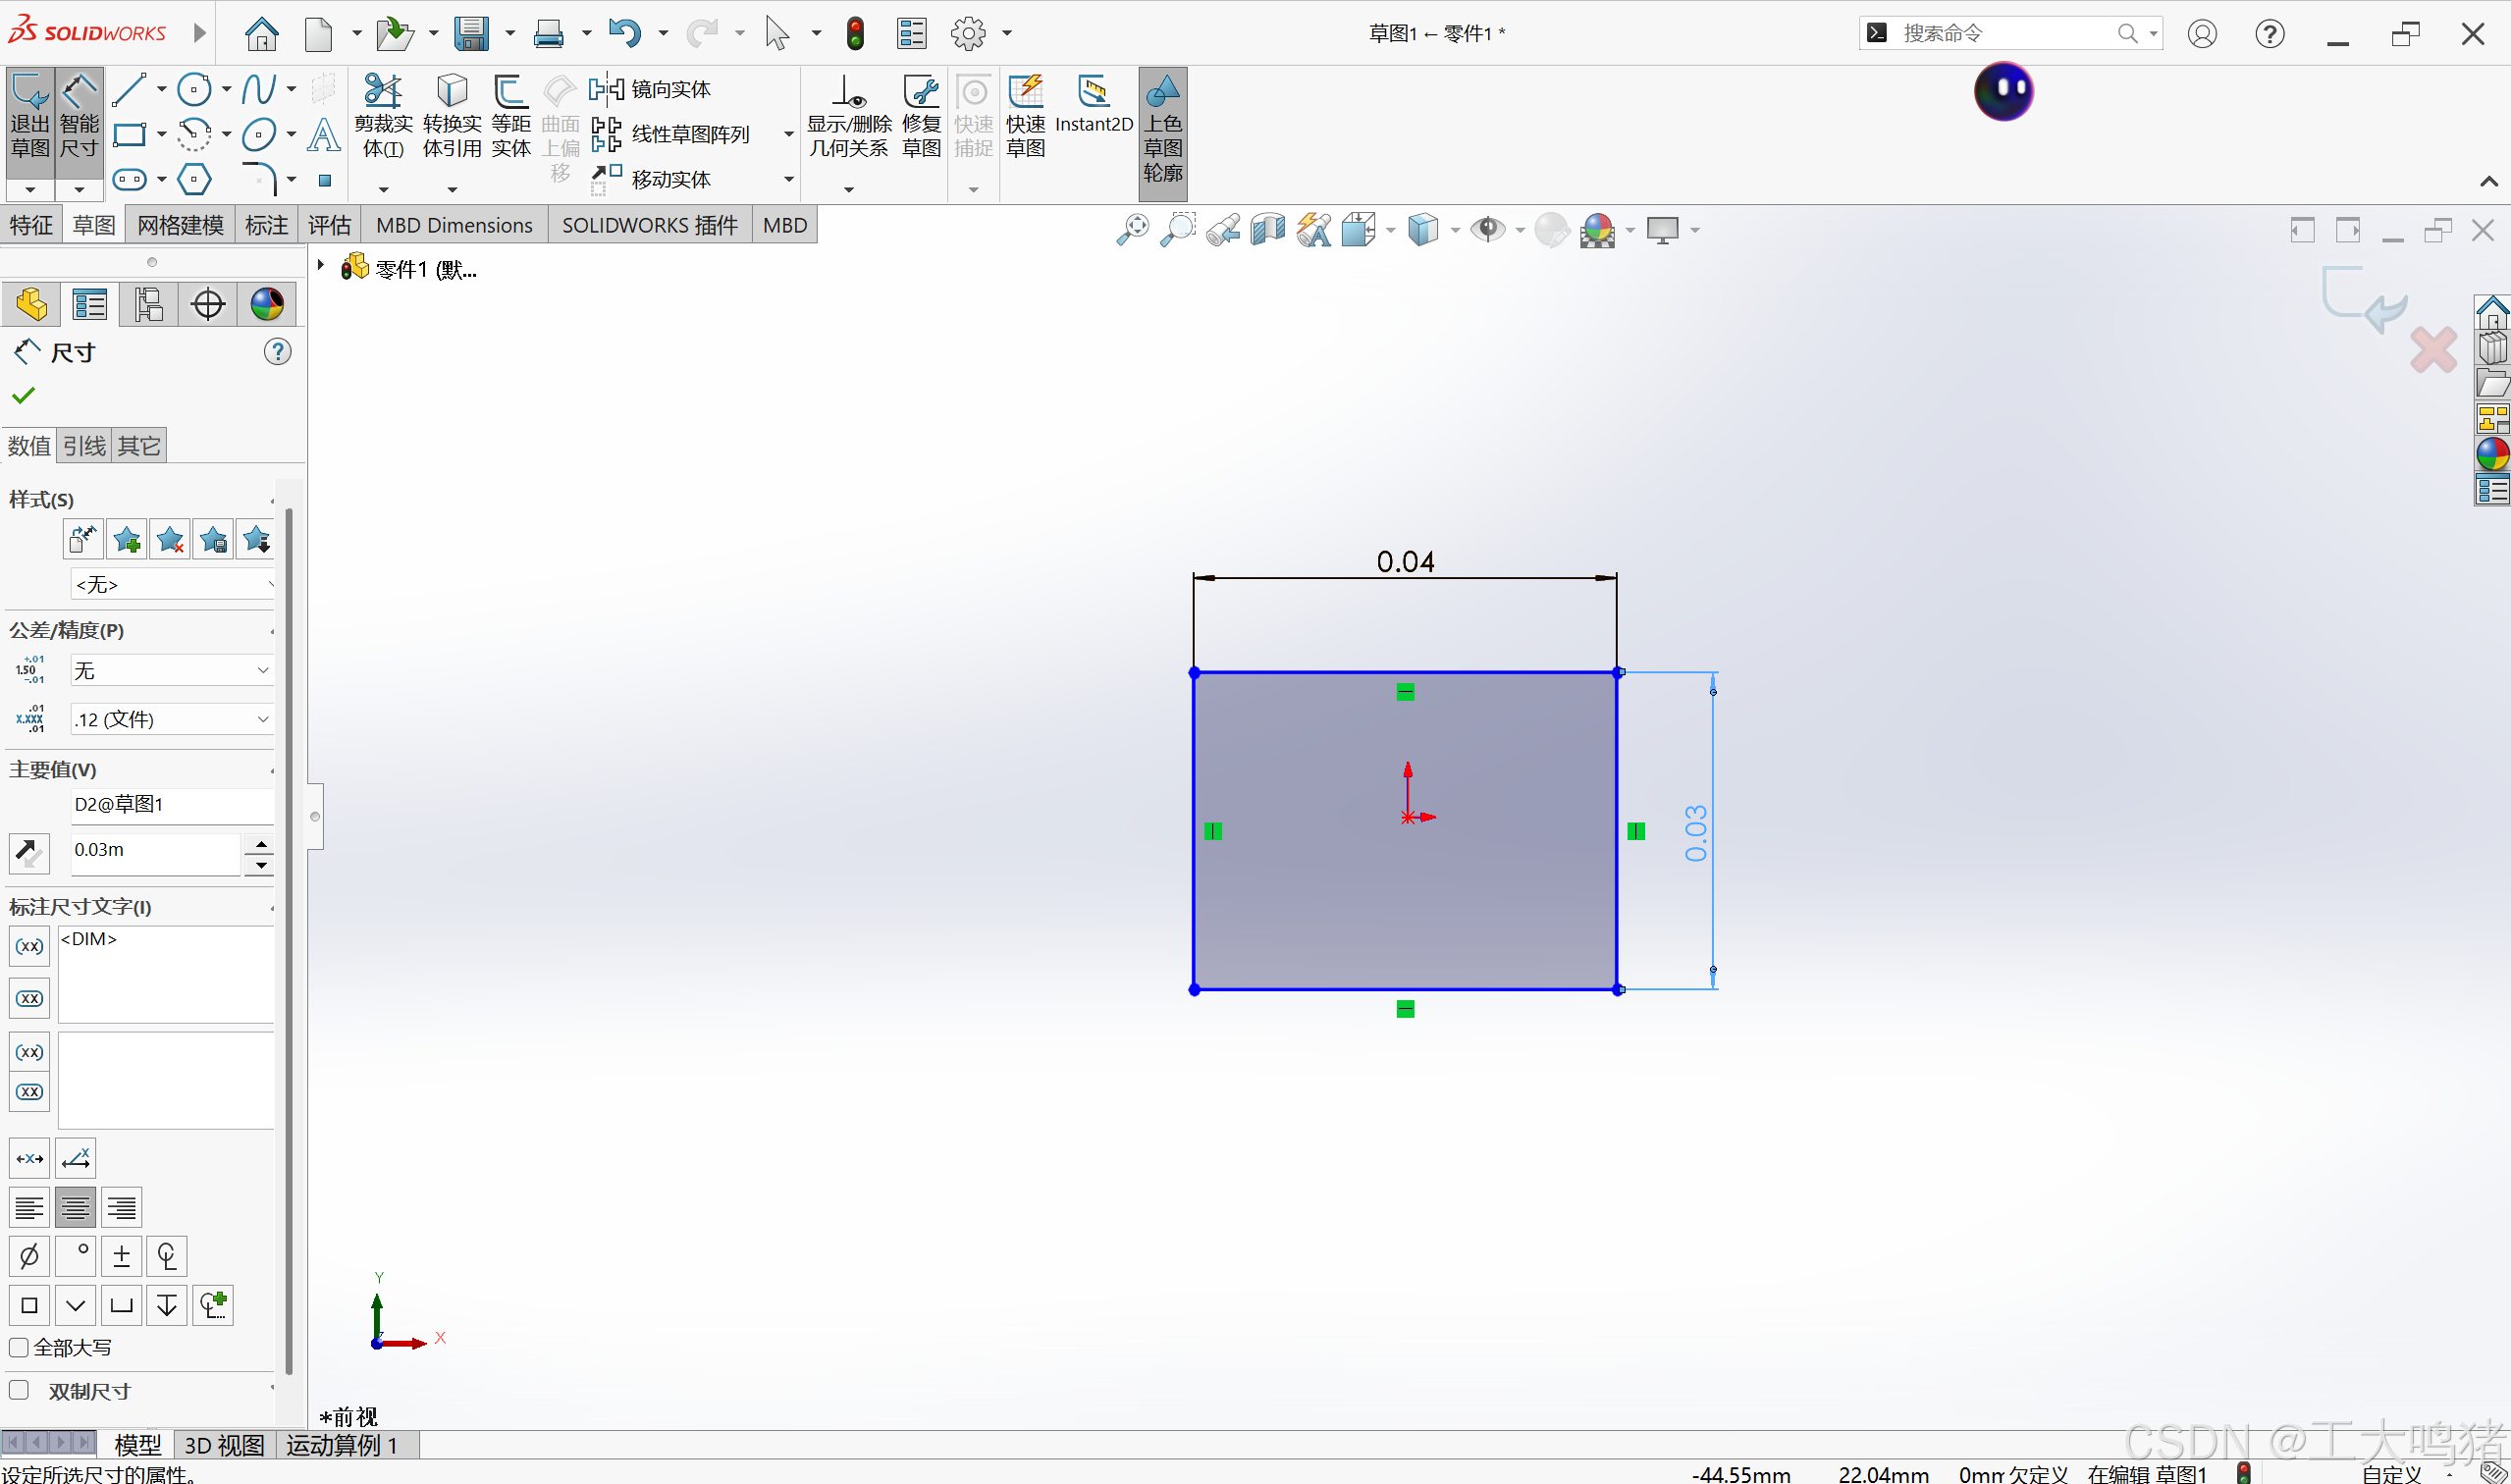Open the 引线 property tab
Screen dimensions: 2511x1484
click(x=84, y=446)
